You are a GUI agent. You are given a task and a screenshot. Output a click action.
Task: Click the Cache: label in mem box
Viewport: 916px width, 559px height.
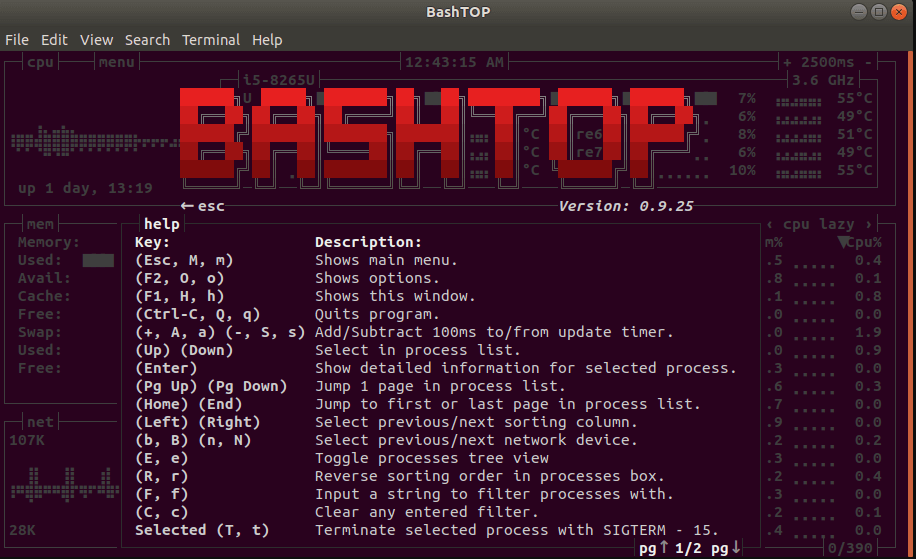pyautogui.click(x=44, y=296)
